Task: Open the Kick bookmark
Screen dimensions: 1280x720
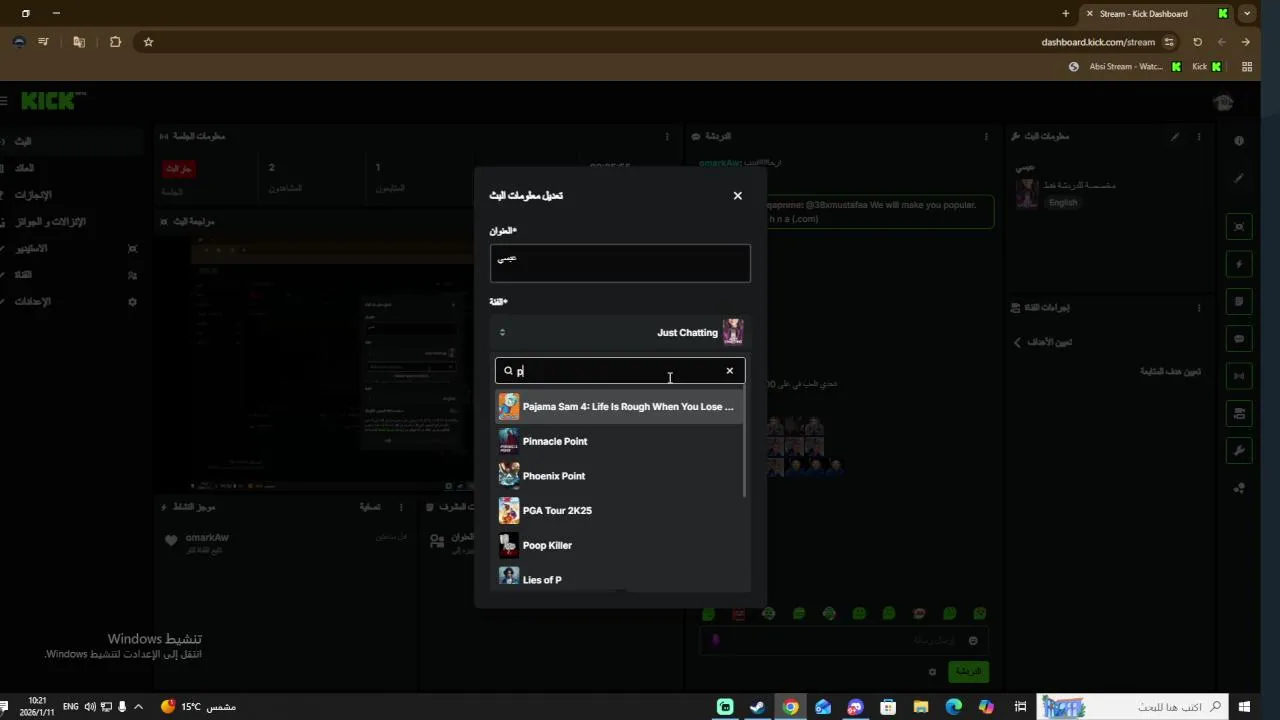Action: click(1207, 67)
